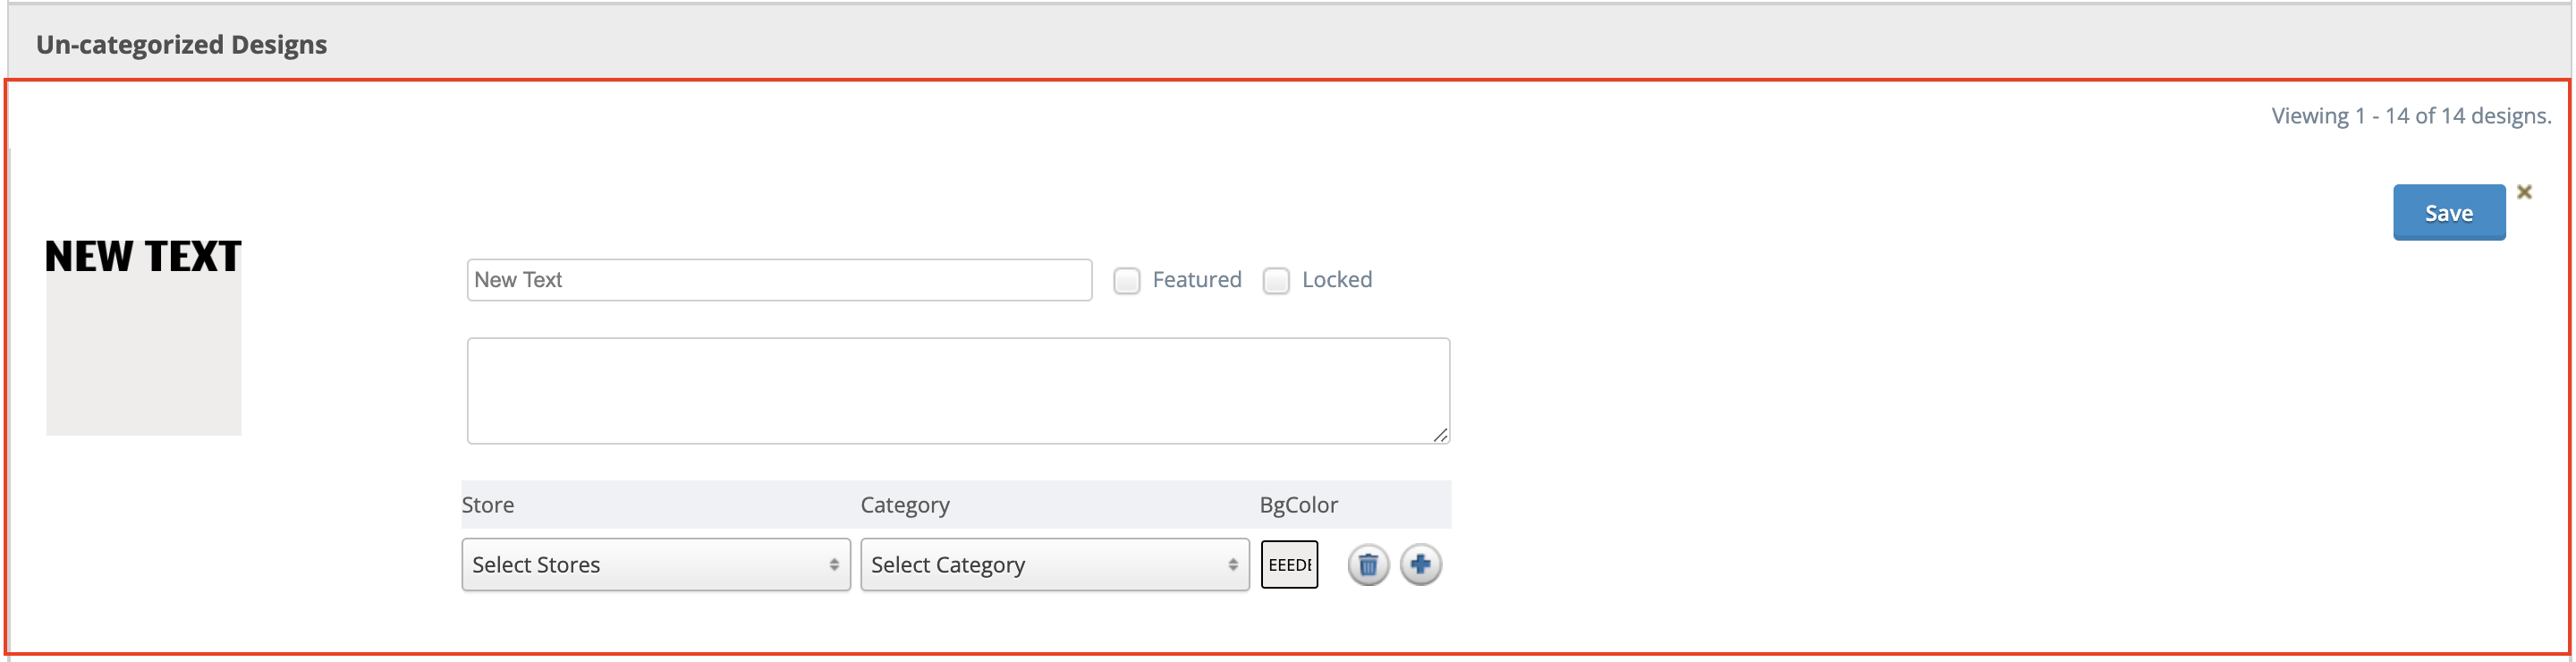Enable the Featured checkbox
Viewport: 2576px width, 662px height.
[x=1127, y=281]
